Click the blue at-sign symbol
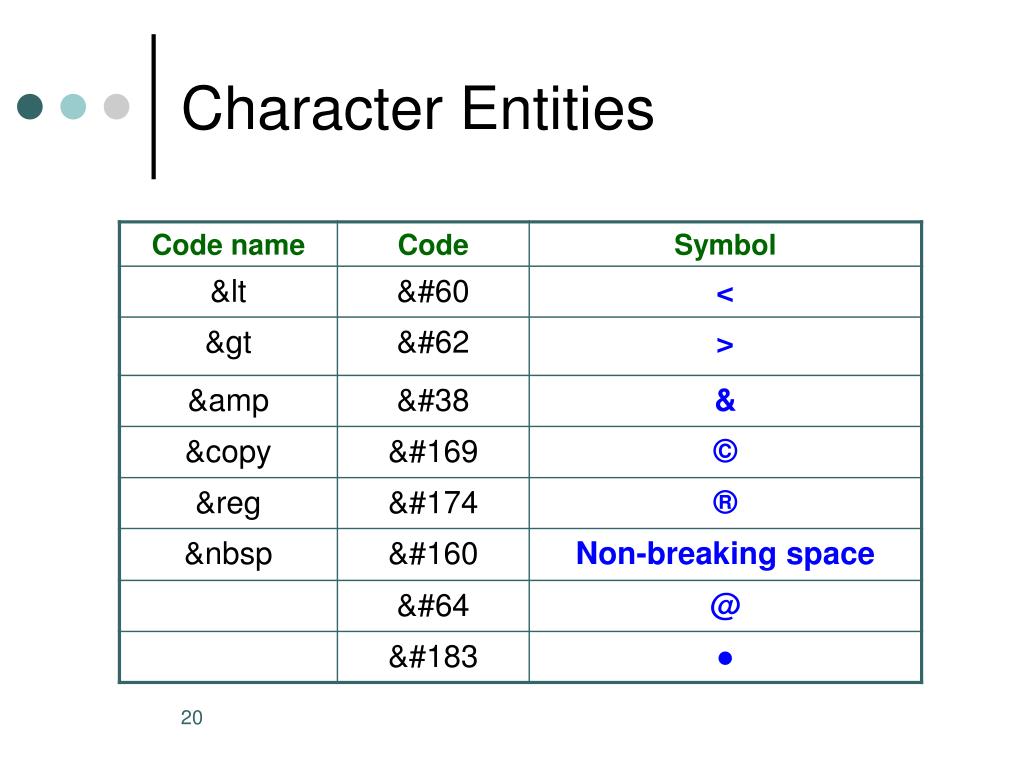 coord(725,606)
